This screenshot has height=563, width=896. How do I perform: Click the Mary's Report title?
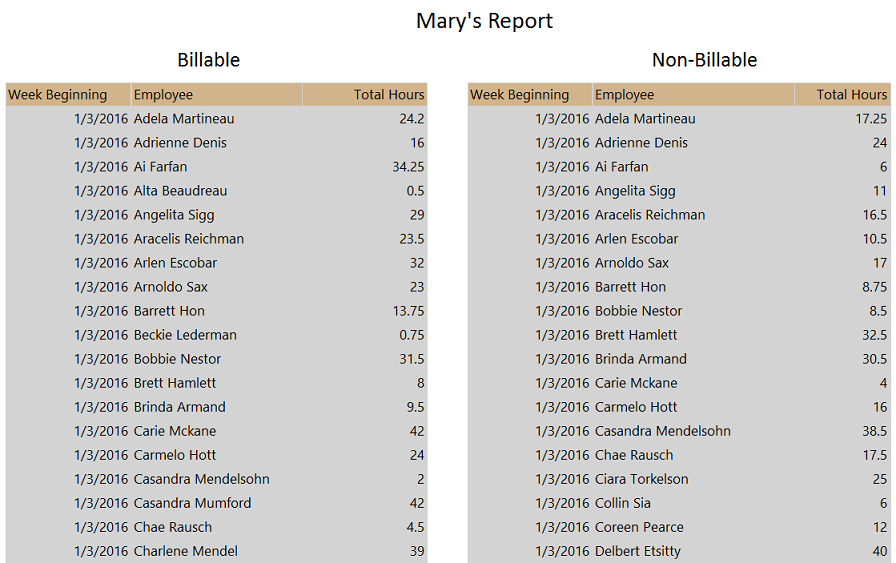tap(484, 21)
